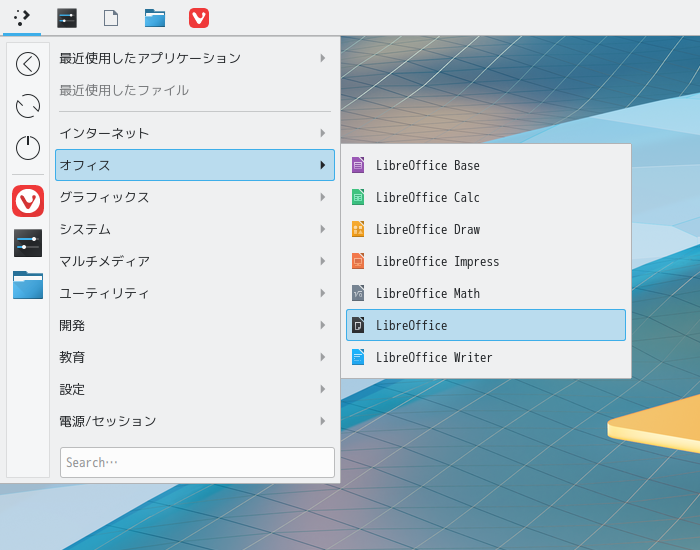Expand the オフィス submenu arrow

coord(323,165)
